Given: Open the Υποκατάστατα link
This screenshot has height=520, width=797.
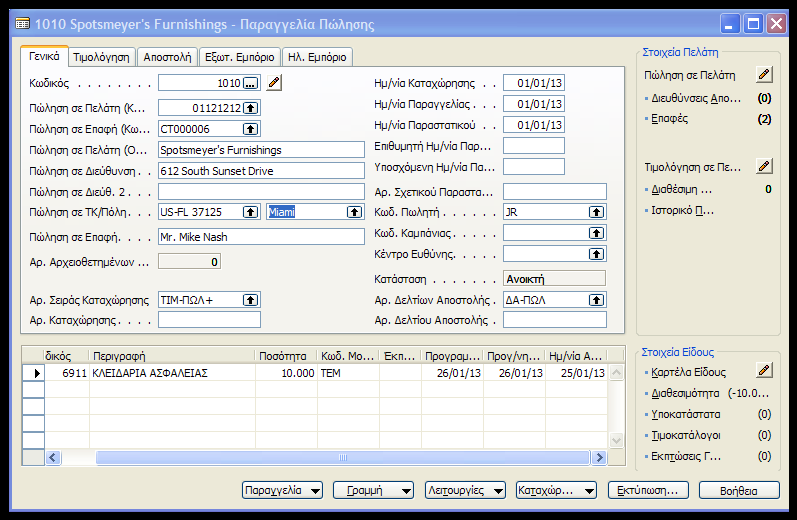Looking at the screenshot, I should [686, 414].
